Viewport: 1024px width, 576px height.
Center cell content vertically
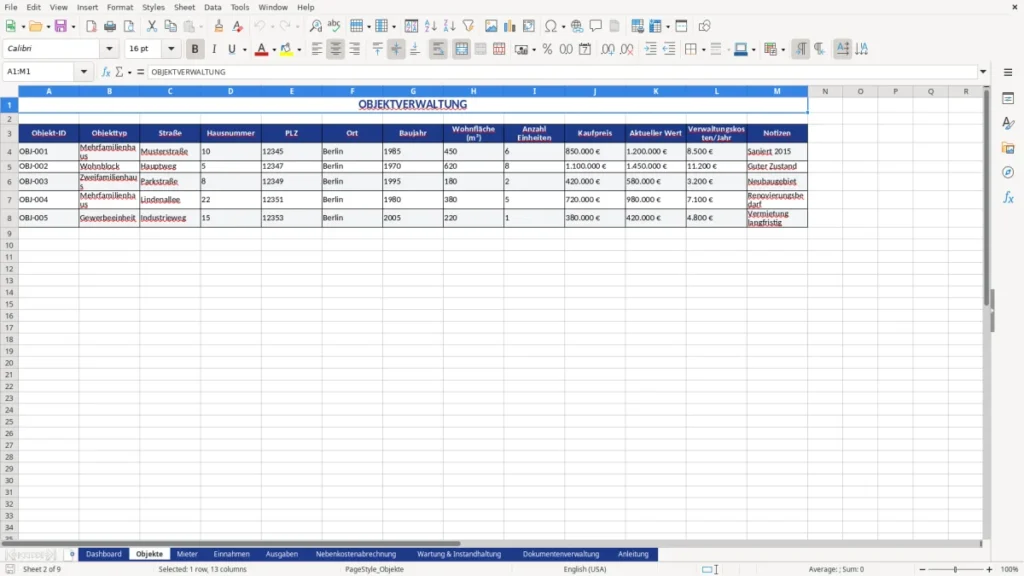396,49
